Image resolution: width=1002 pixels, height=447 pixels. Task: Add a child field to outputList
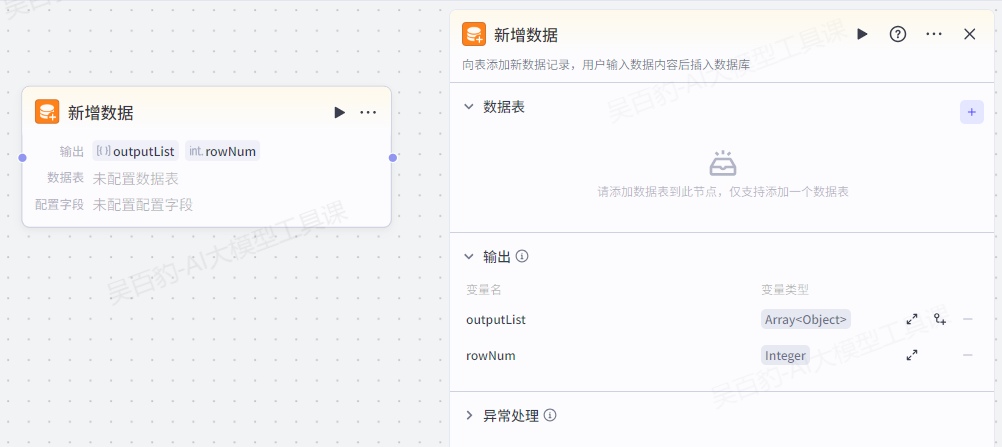[x=940, y=319]
